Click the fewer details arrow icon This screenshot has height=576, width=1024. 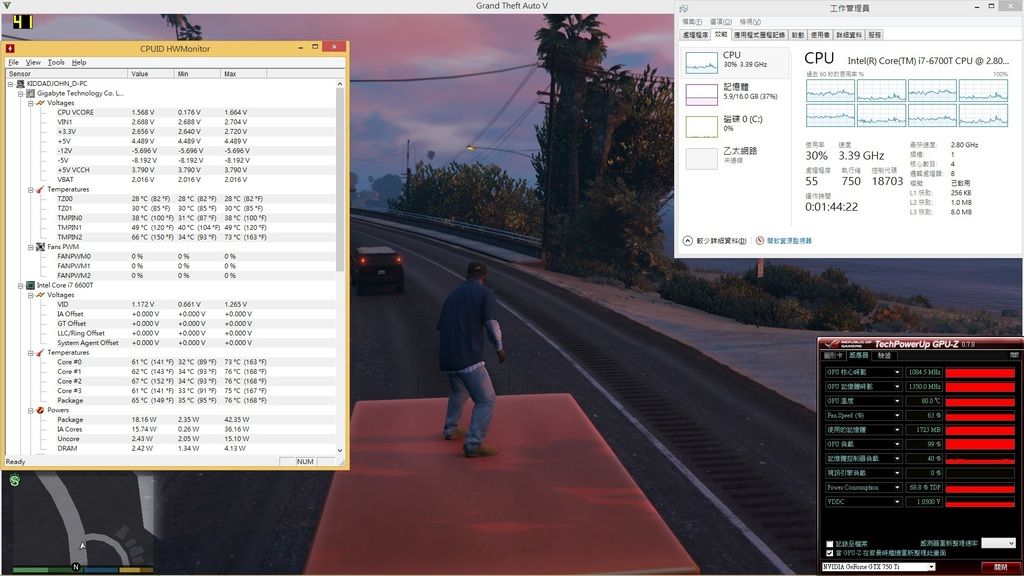[x=688, y=240]
